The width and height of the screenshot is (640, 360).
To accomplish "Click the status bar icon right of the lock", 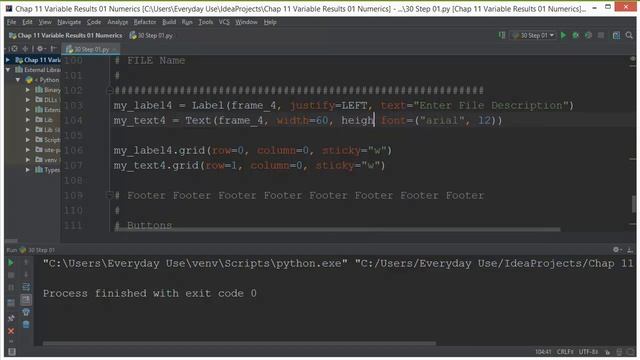I will pos(620,352).
